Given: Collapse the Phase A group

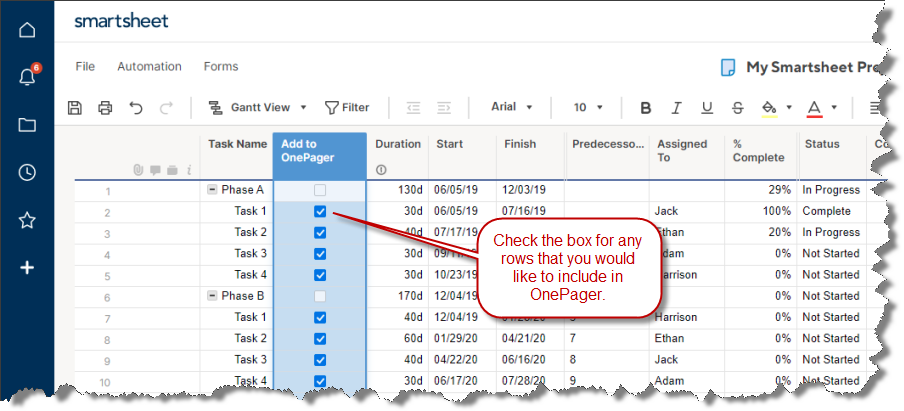Looking at the screenshot, I should (x=212, y=190).
